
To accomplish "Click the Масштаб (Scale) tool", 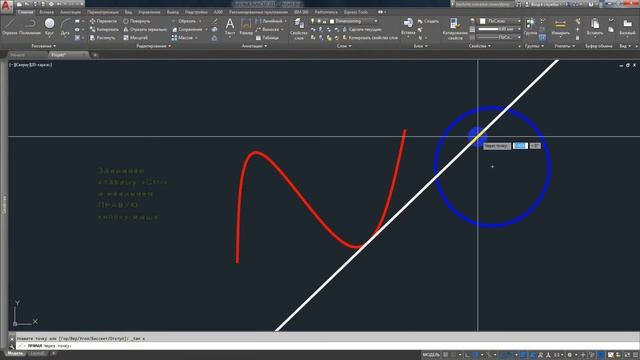I will click(x=135, y=38).
